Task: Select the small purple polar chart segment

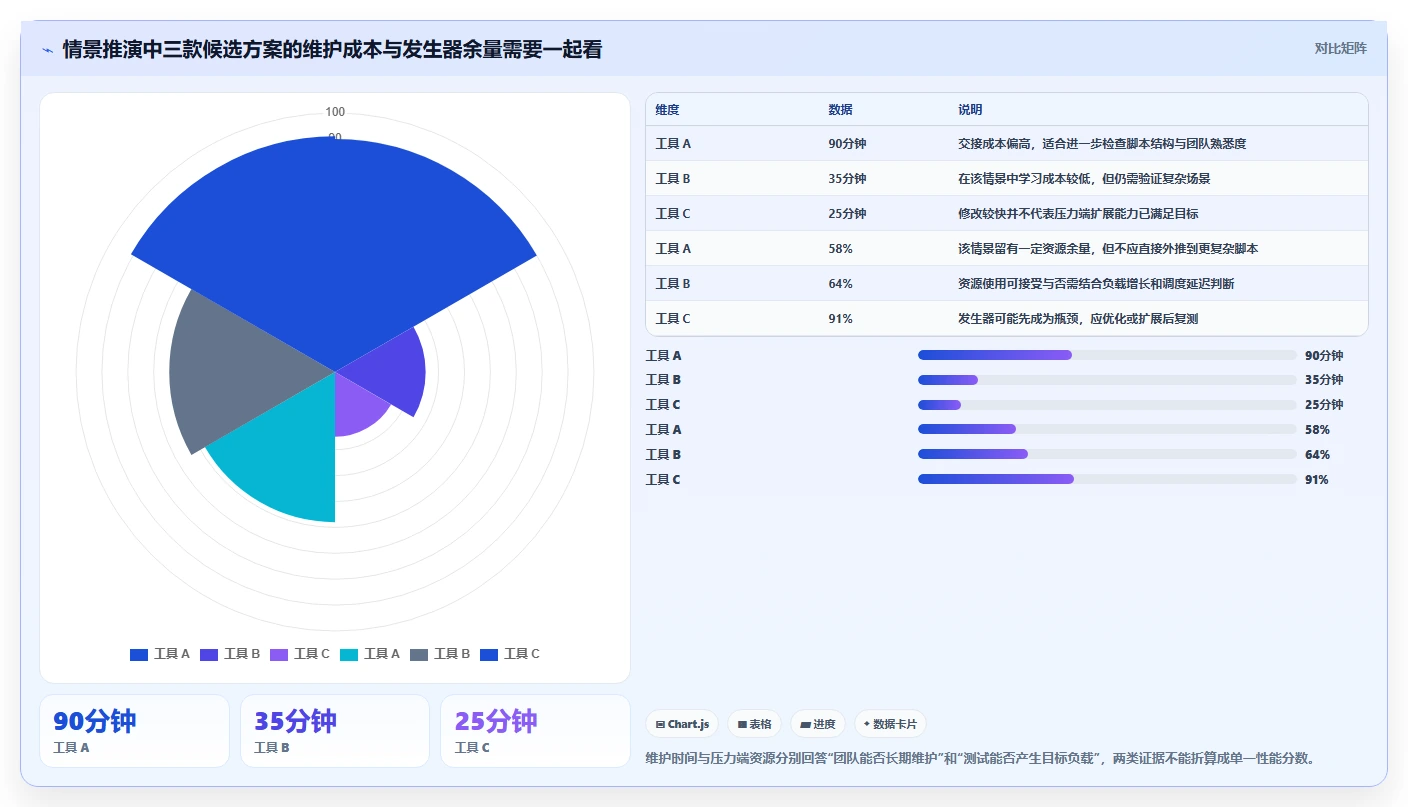Action: click(x=355, y=405)
